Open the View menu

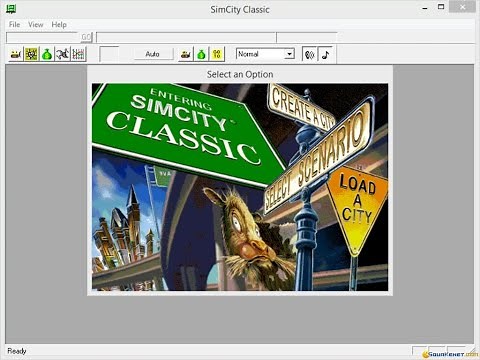(36, 25)
